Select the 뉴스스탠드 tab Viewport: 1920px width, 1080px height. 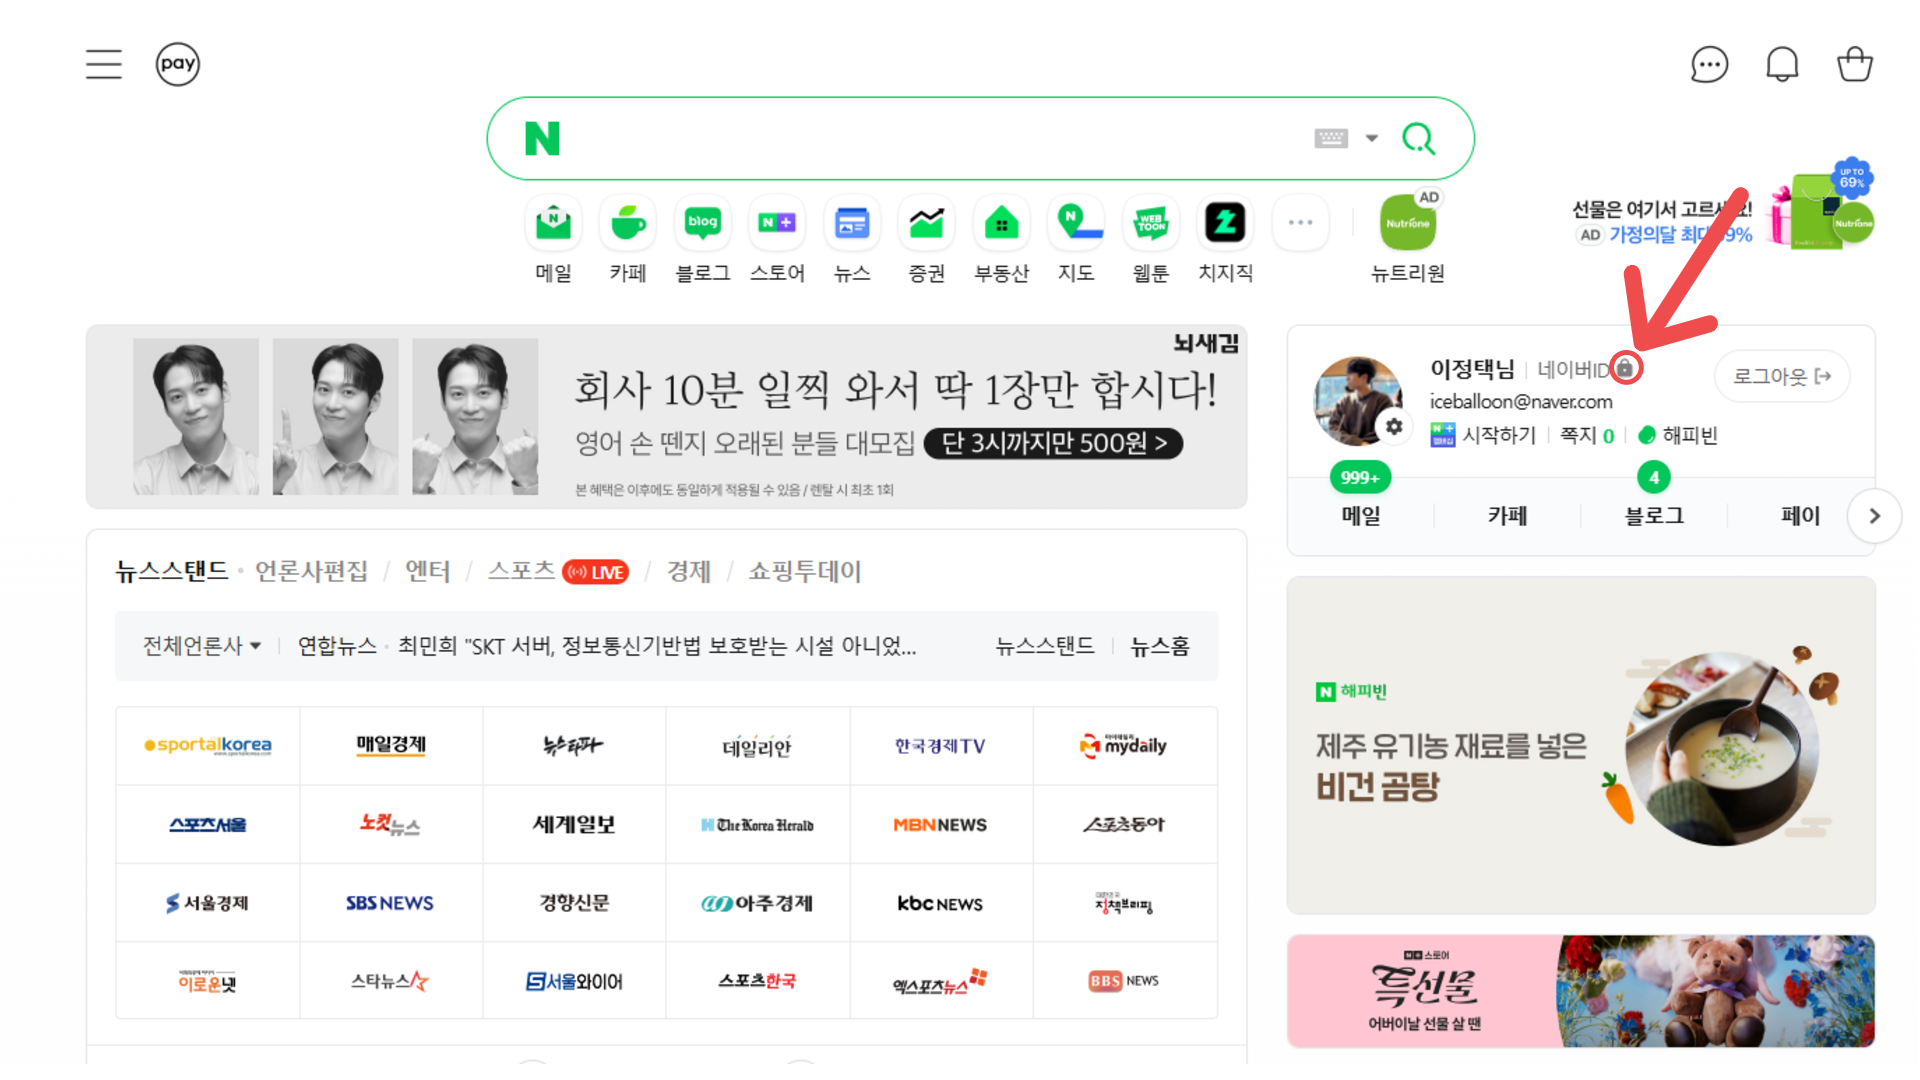tap(172, 571)
